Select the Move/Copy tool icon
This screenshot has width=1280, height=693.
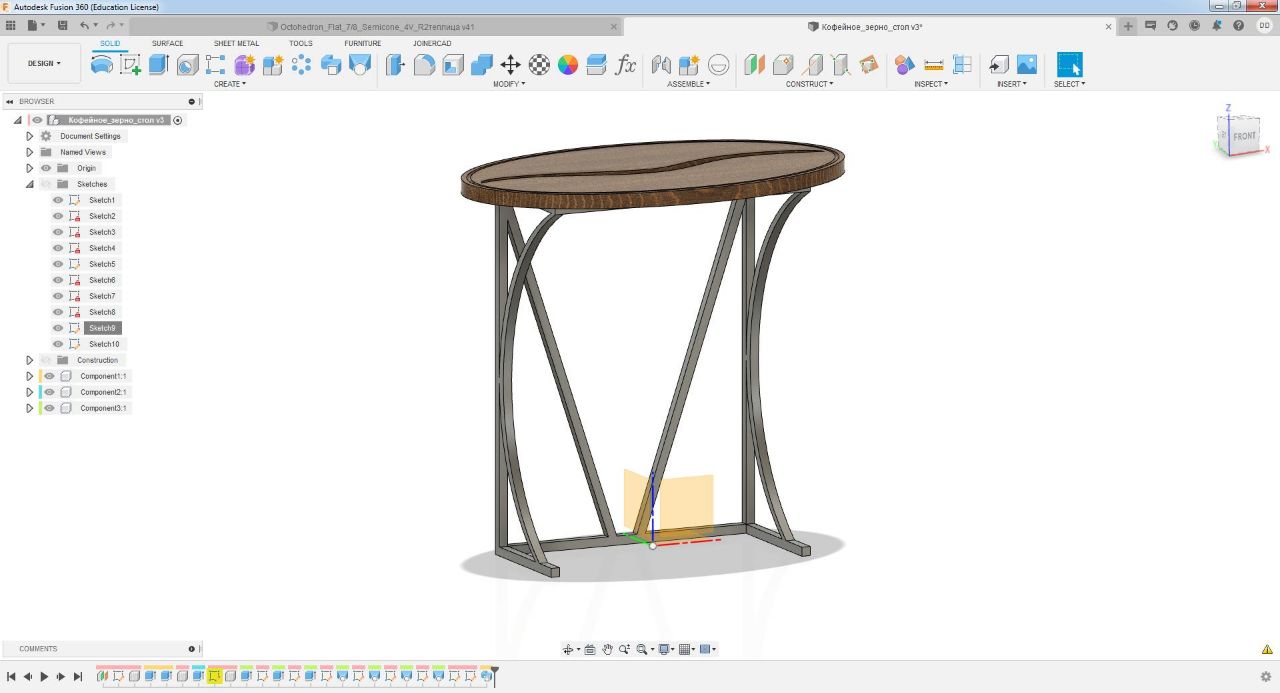click(510, 65)
